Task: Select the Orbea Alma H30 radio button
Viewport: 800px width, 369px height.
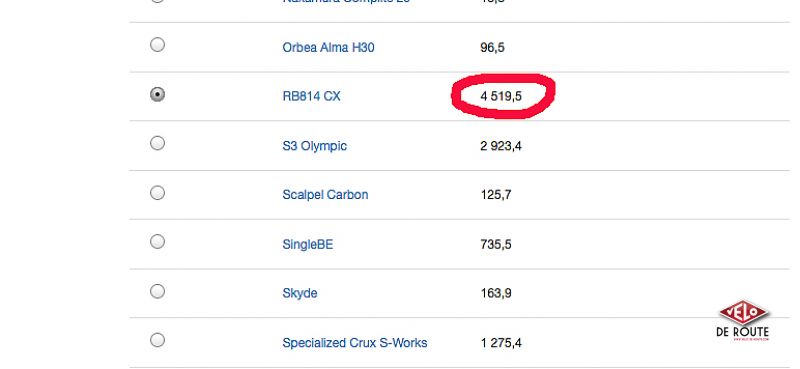Action: (157, 45)
